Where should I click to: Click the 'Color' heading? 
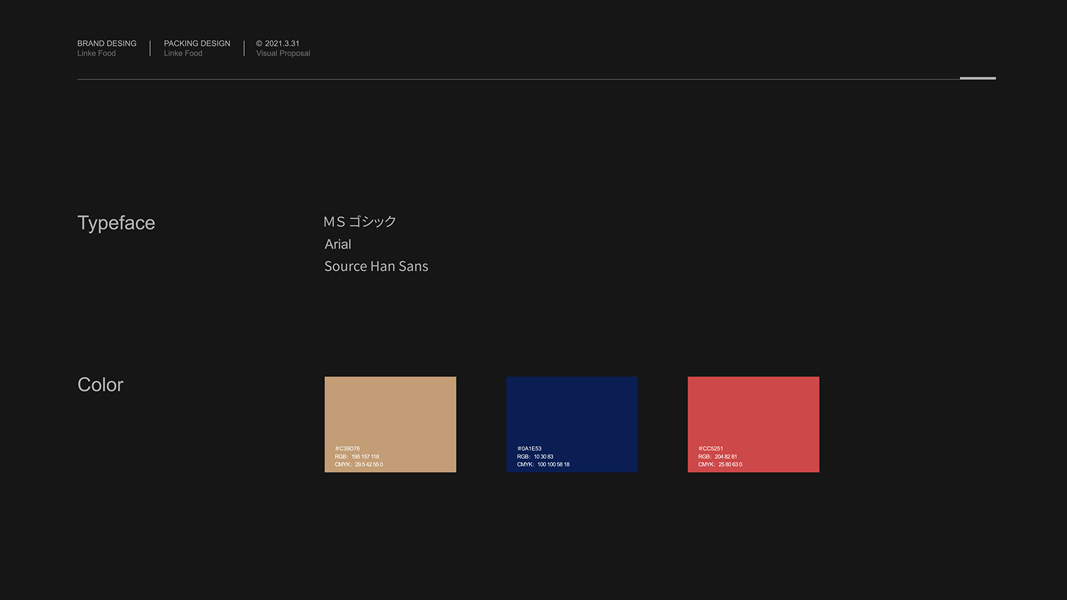coord(100,384)
